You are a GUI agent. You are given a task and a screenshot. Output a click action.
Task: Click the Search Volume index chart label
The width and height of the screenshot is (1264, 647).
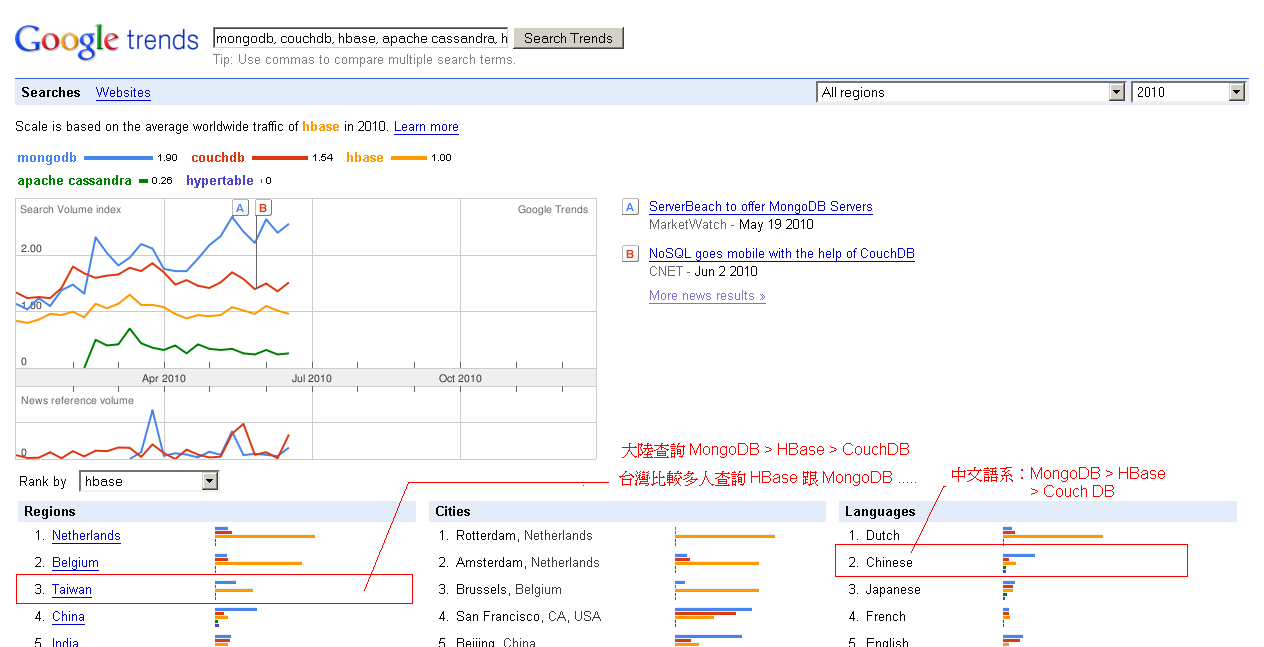(71, 210)
